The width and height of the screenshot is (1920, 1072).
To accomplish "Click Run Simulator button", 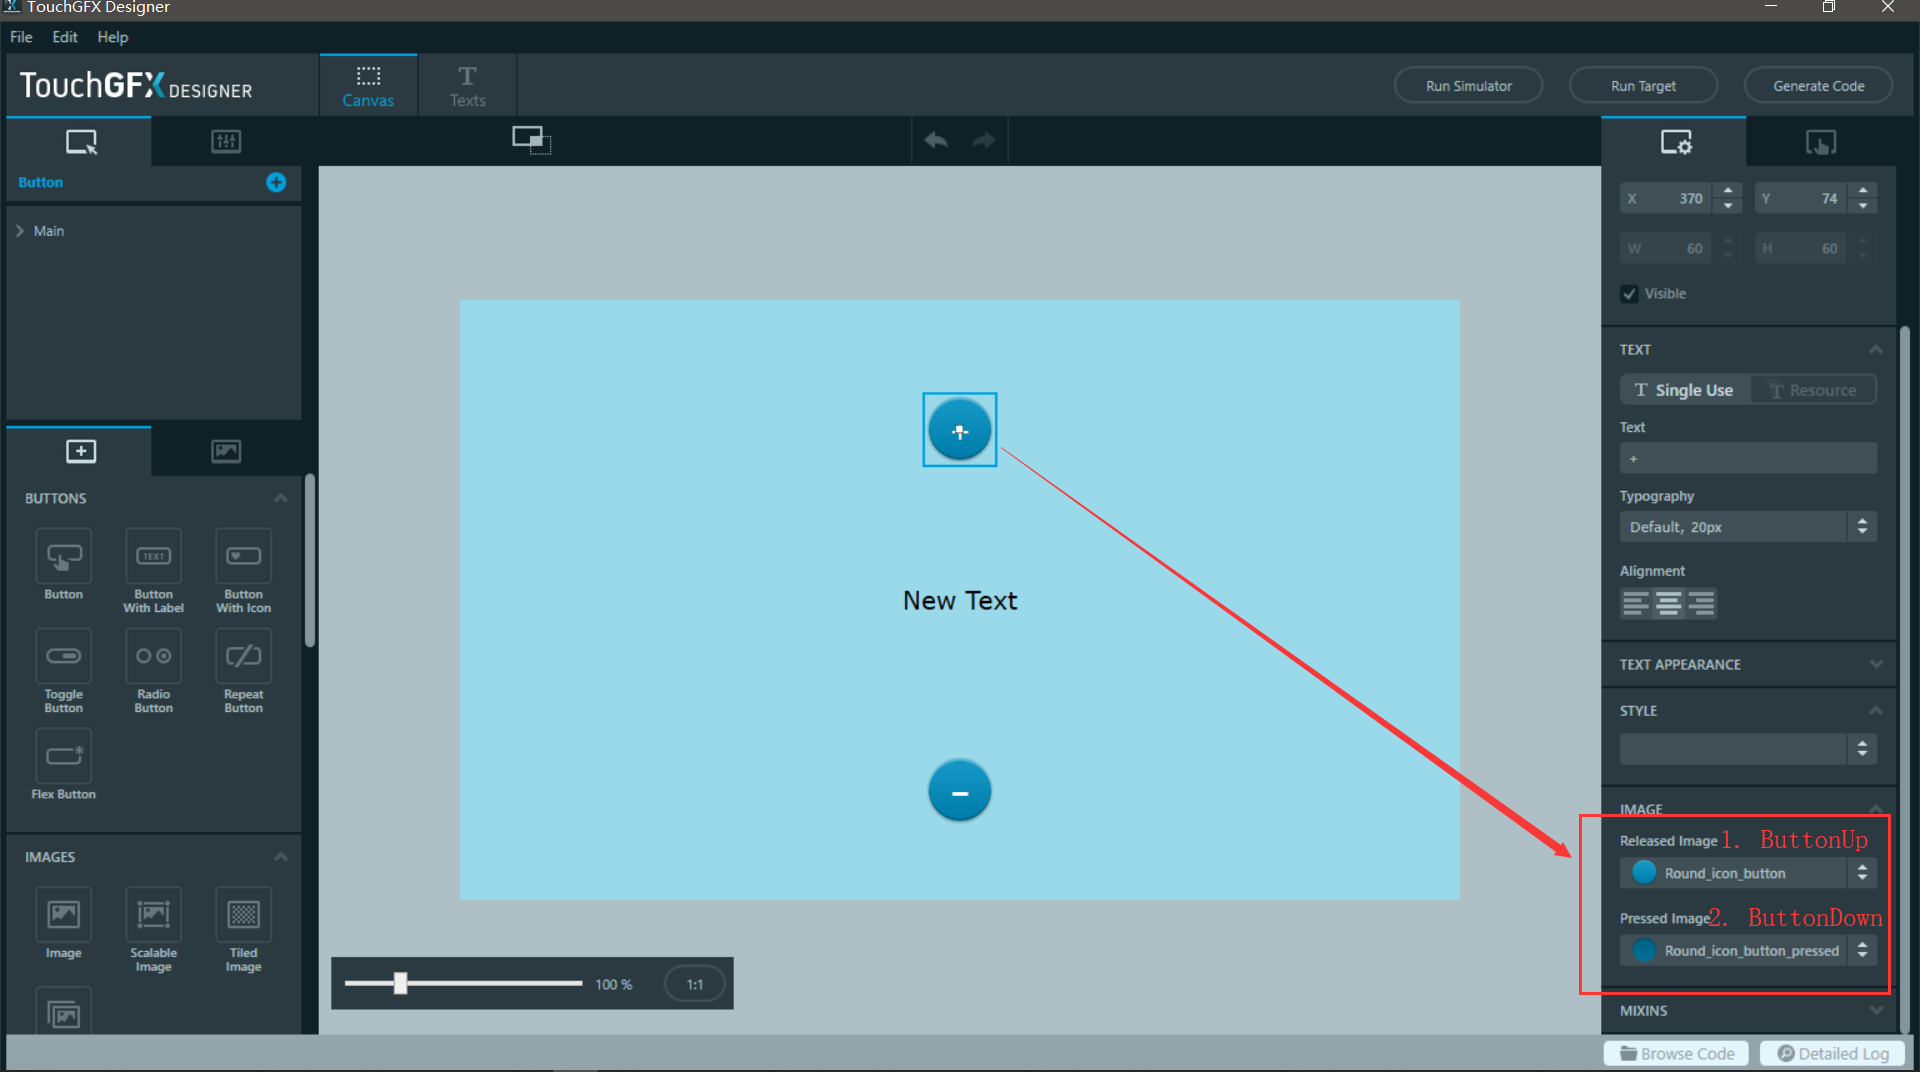I will (x=1468, y=86).
